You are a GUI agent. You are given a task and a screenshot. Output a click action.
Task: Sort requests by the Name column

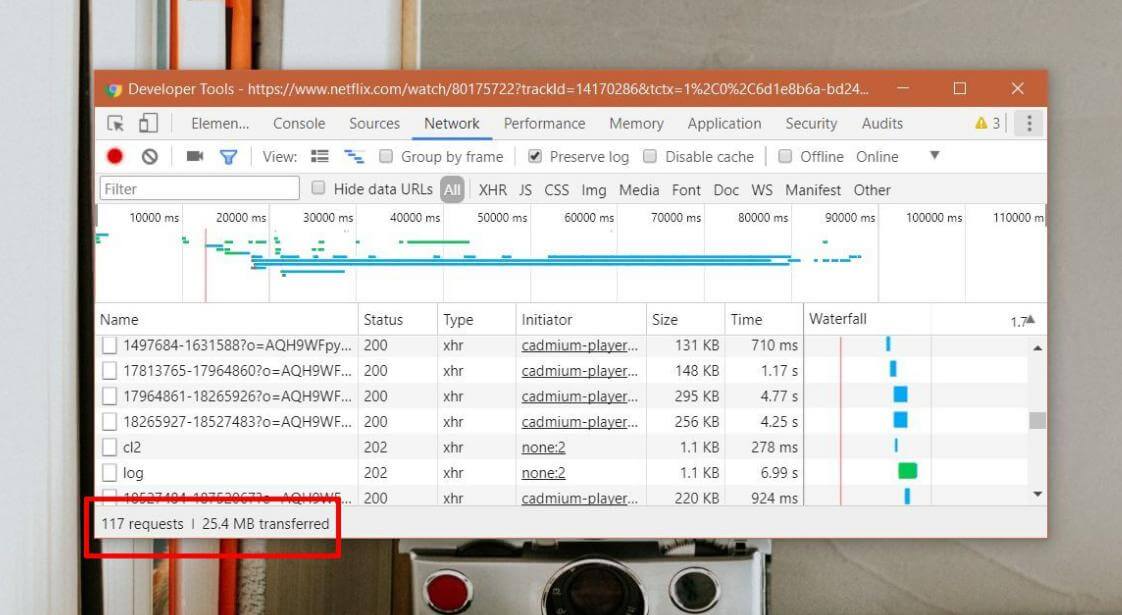tap(226, 319)
